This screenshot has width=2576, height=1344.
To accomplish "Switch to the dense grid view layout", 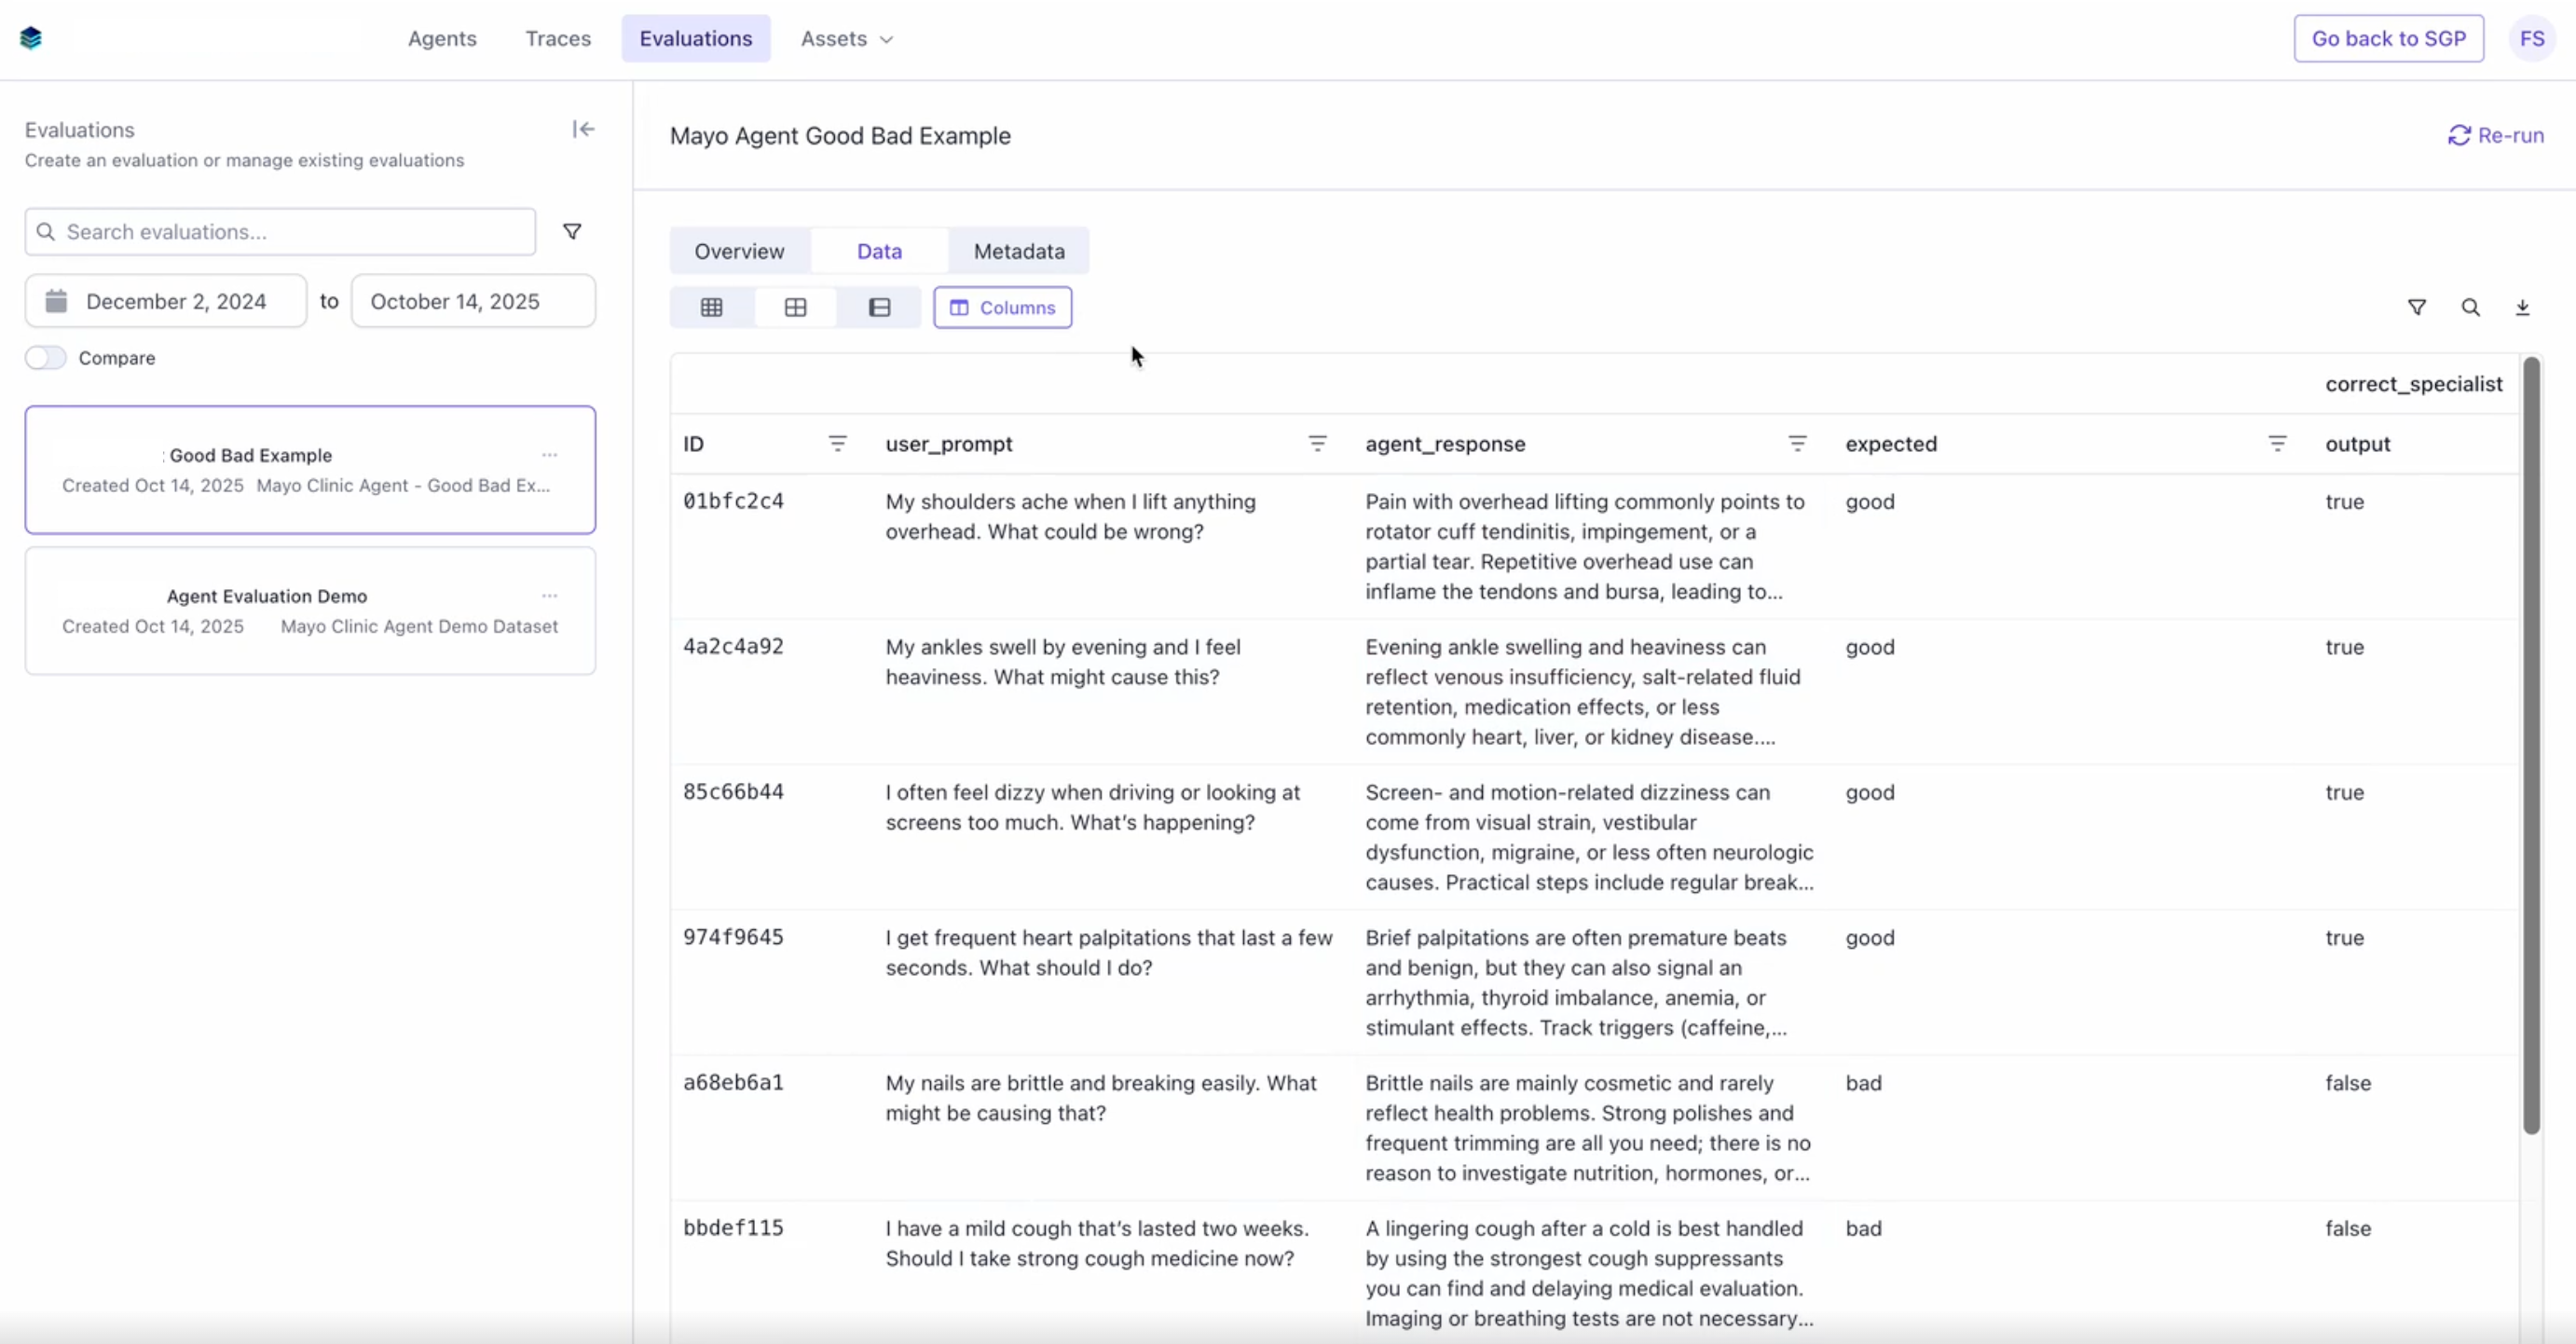I will tap(712, 307).
